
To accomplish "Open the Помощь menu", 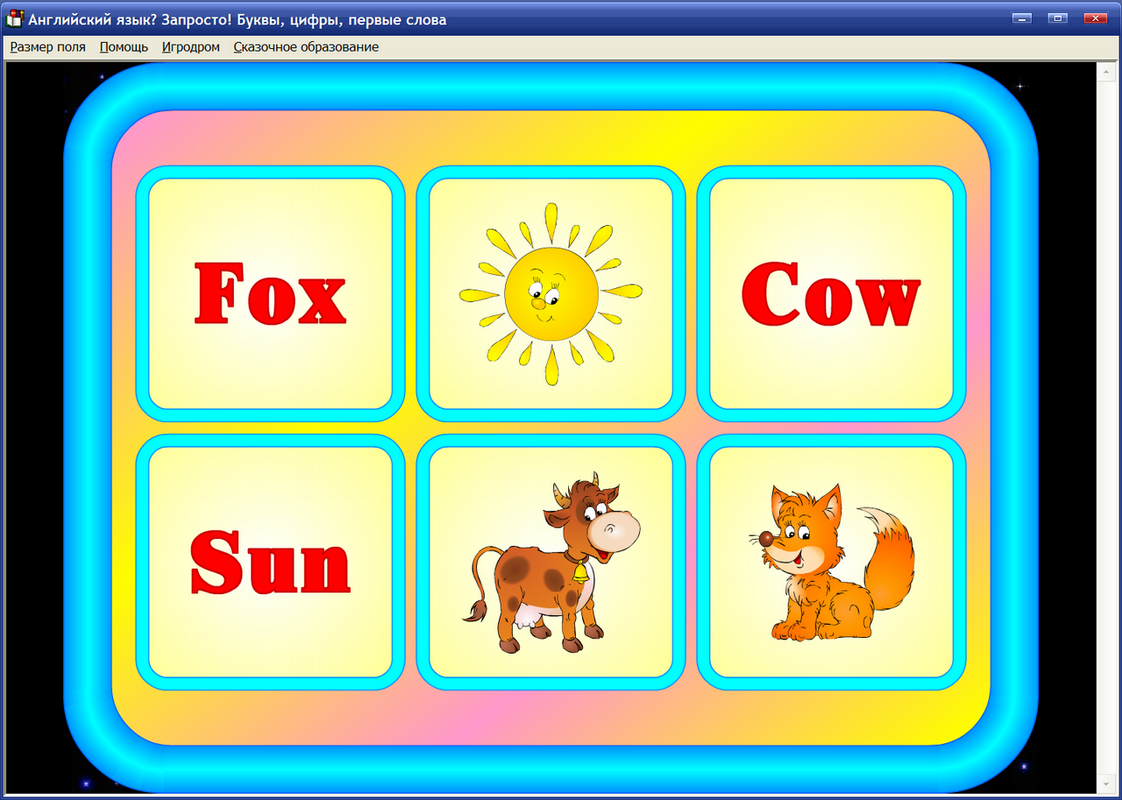I will point(124,47).
